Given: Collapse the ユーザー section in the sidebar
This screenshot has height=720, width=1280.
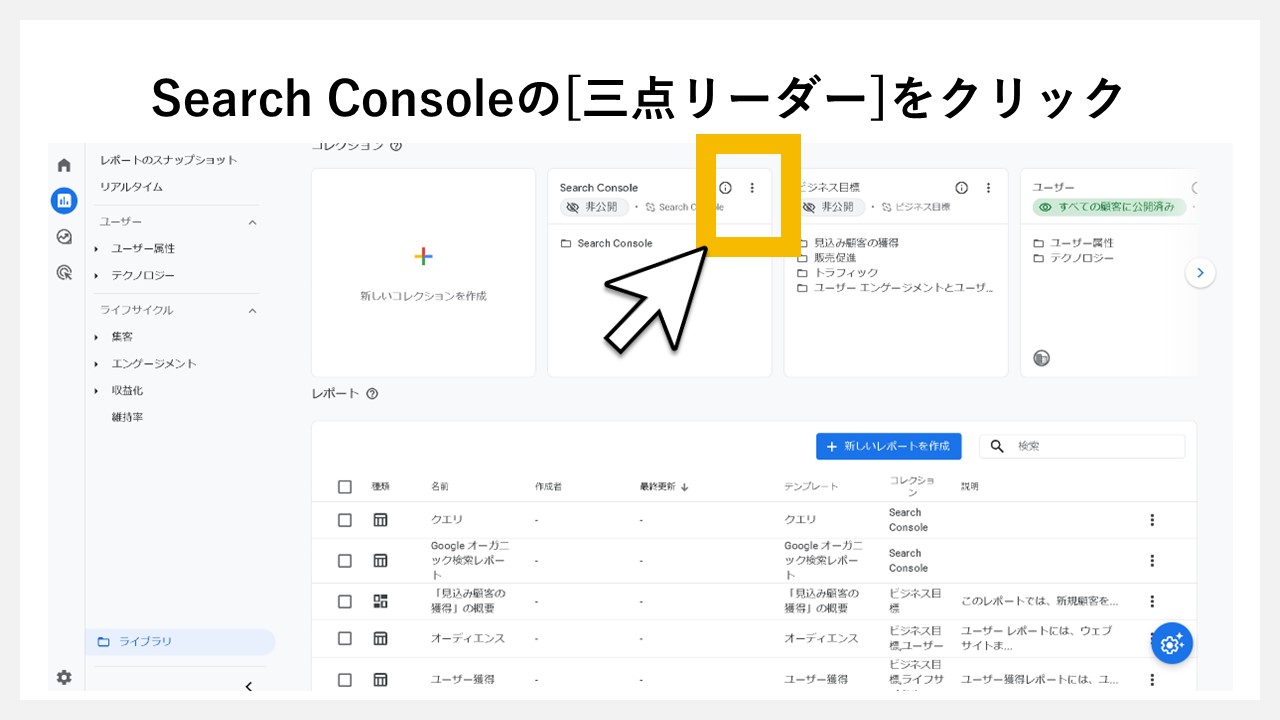Looking at the screenshot, I should click(x=252, y=221).
